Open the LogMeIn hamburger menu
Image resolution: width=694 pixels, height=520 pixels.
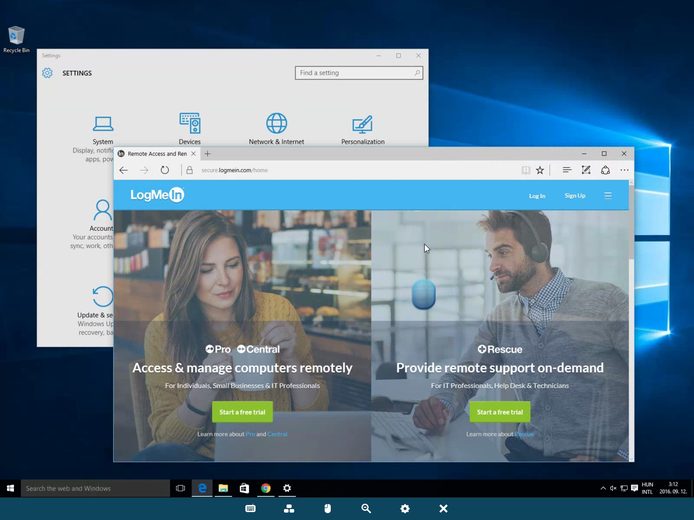coord(608,195)
